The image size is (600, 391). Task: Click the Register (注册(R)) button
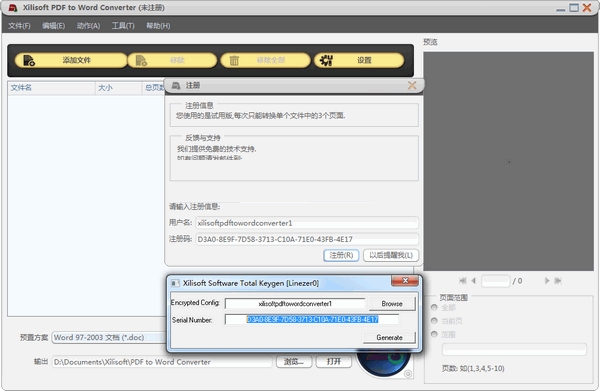tap(341, 255)
